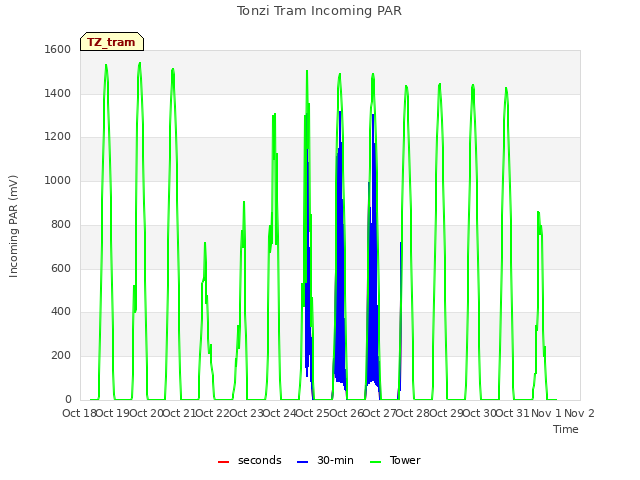640x480 pixels.
Task: Toggle the 30-min legend entry
Action: 325,460
